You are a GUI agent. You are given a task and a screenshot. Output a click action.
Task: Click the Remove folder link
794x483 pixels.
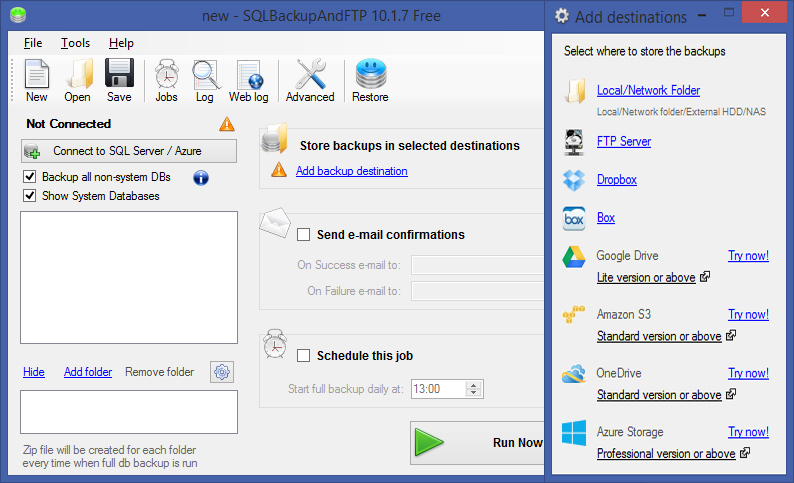coord(160,372)
